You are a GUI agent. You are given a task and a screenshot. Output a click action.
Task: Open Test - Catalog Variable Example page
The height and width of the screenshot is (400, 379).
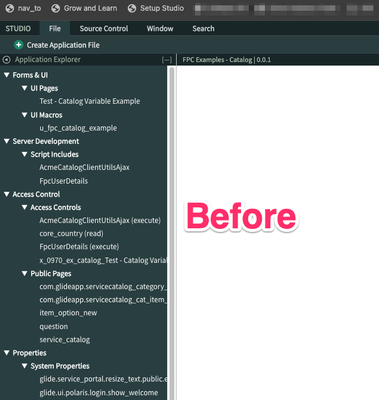[x=90, y=101]
